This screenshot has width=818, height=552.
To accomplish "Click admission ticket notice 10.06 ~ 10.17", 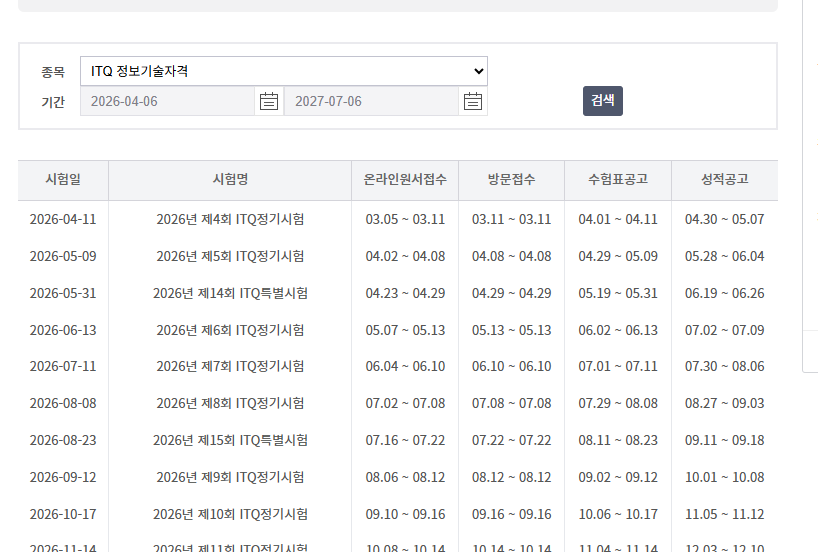I will pos(618,514).
